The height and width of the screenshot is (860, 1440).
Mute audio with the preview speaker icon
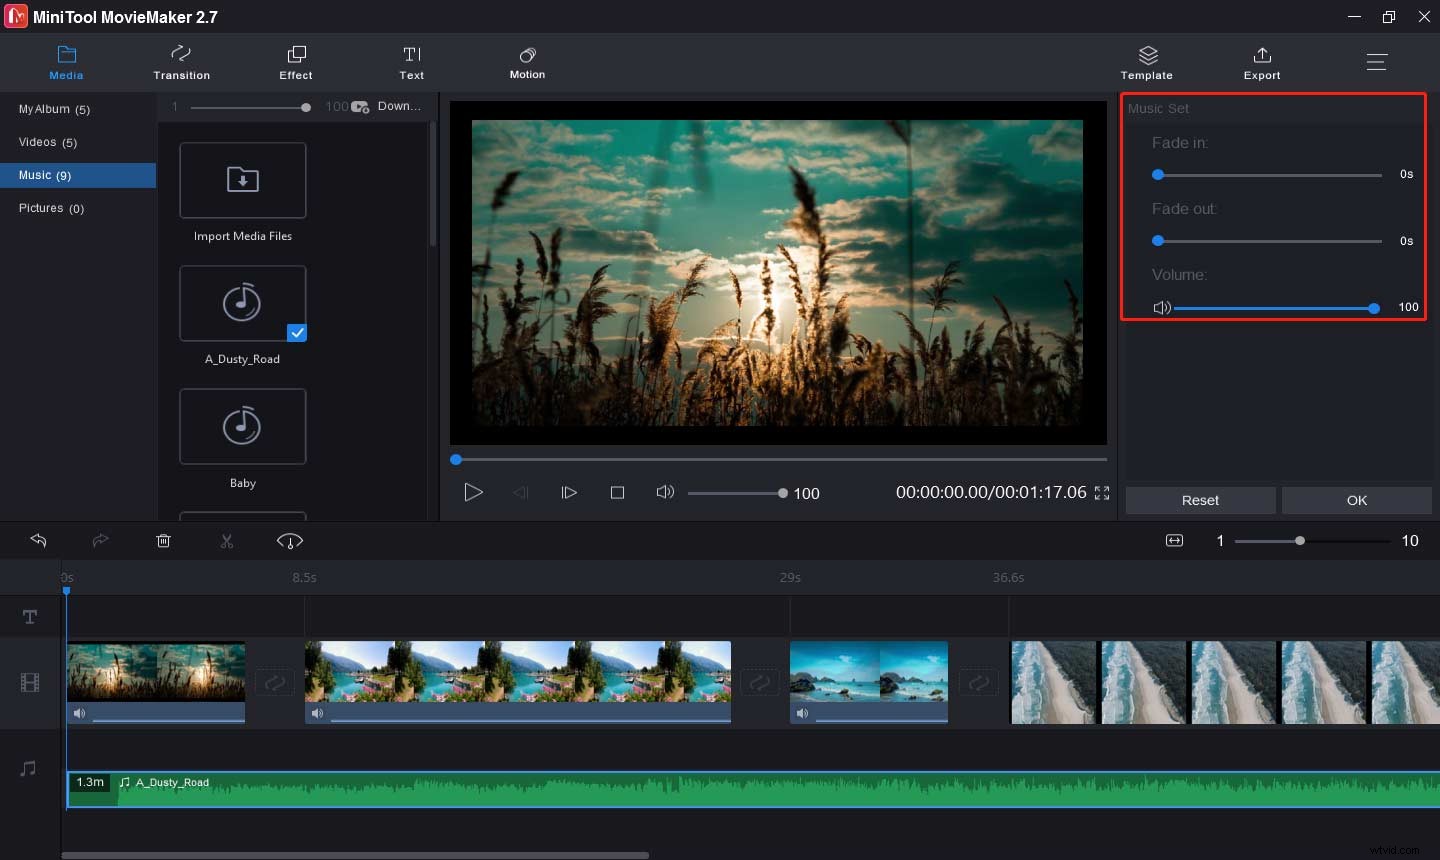point(665,492)
